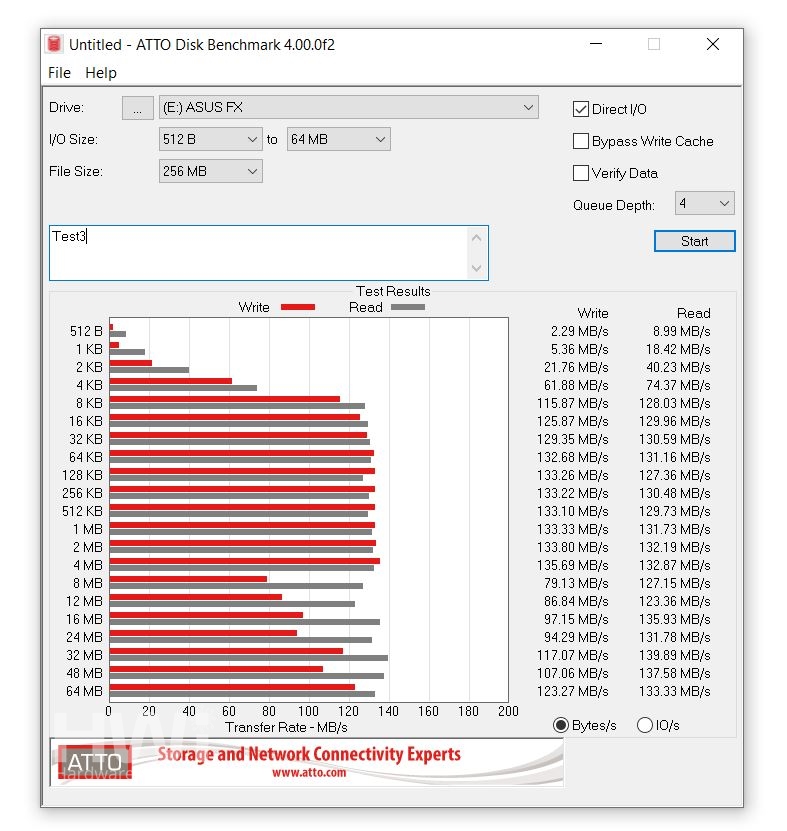Open the File menu

59,73
